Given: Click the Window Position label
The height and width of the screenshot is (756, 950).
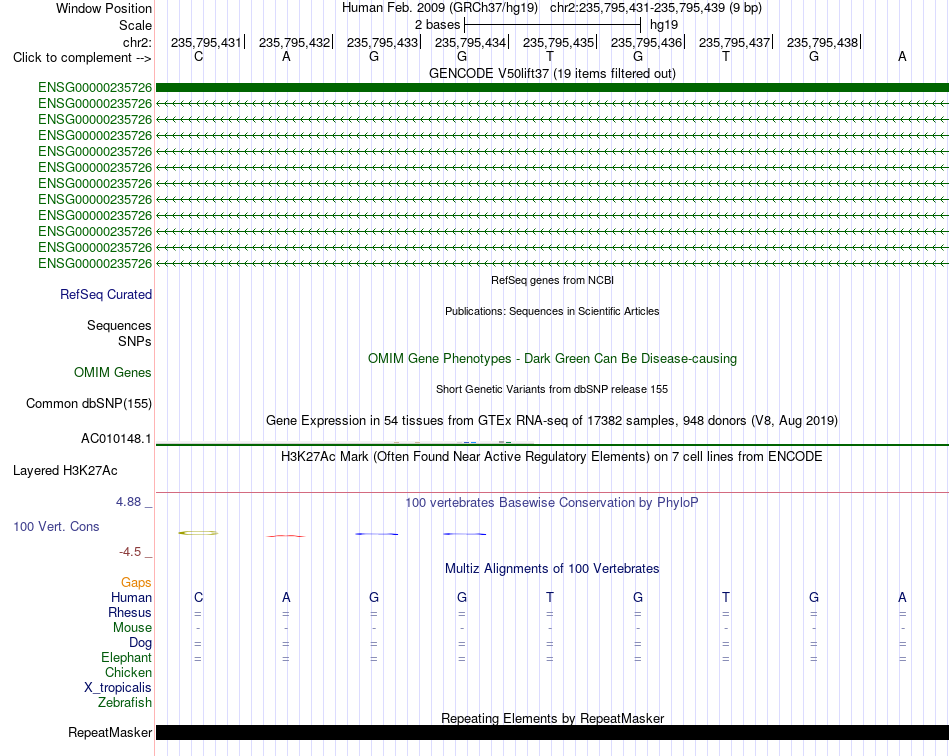Looking at the screenshot, I should click(104, 8).
